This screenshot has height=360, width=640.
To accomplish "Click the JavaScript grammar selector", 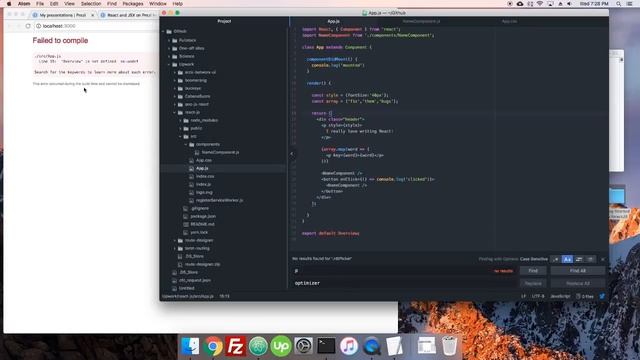I will (x=560, y=296).
